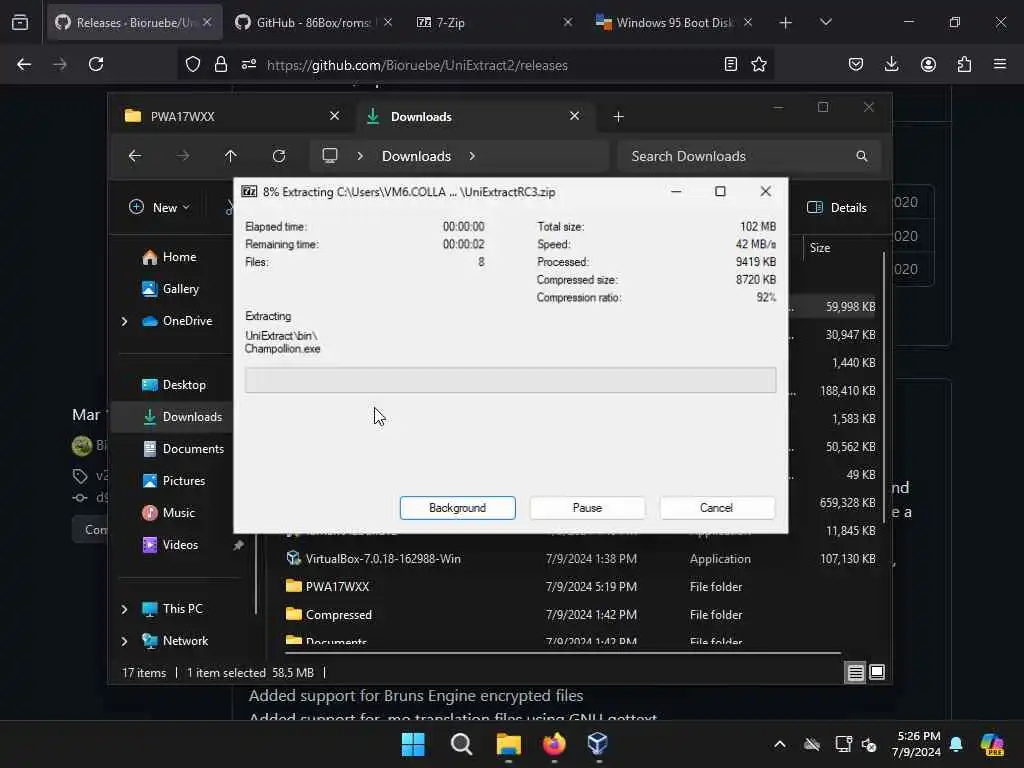List all Firefox tabs dropdown
1024x768 pixels.
[x=825, y=22]
